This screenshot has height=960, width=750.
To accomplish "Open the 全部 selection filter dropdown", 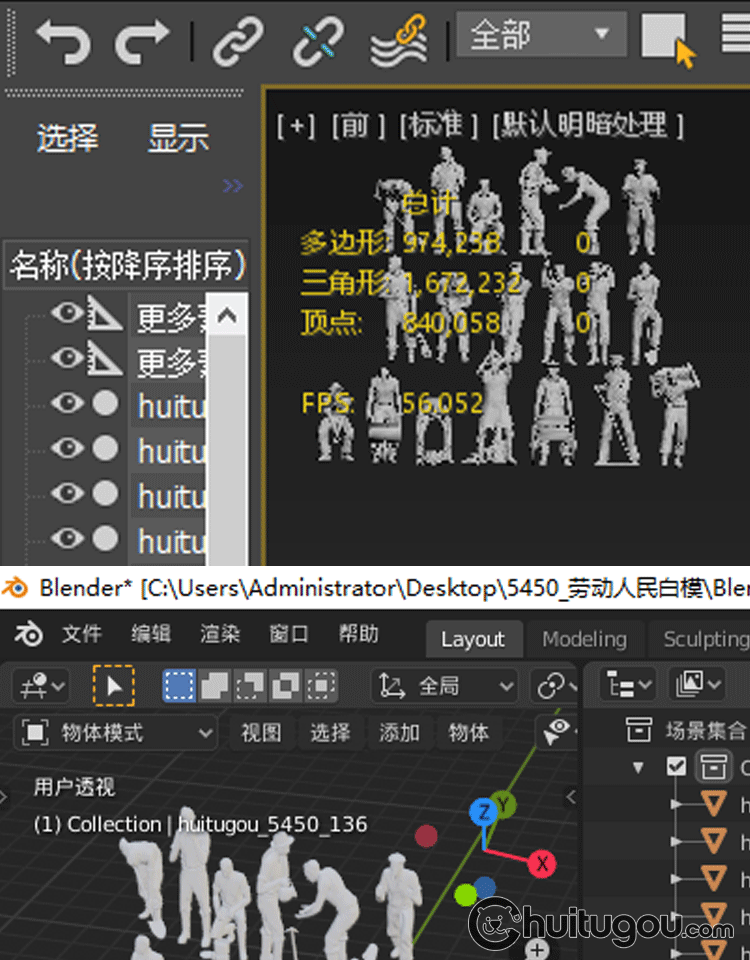I will [541, 34].
